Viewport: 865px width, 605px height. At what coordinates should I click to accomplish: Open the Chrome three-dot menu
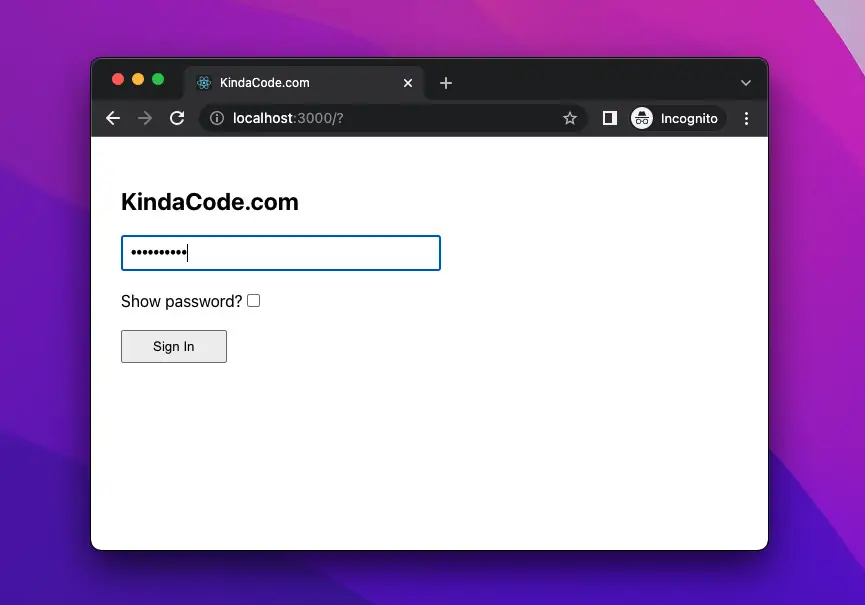tap(746, 118)
